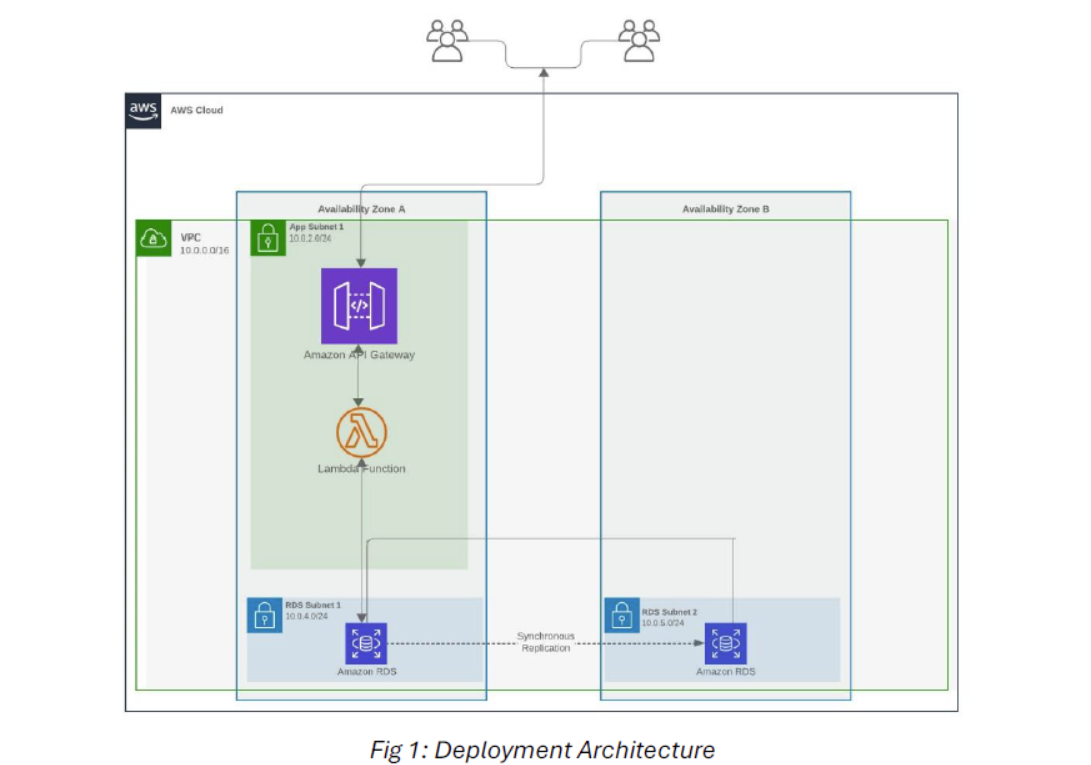Click the Availability Zone A heading
Viewport: 1091px width, 765px height.
point(361,209)
